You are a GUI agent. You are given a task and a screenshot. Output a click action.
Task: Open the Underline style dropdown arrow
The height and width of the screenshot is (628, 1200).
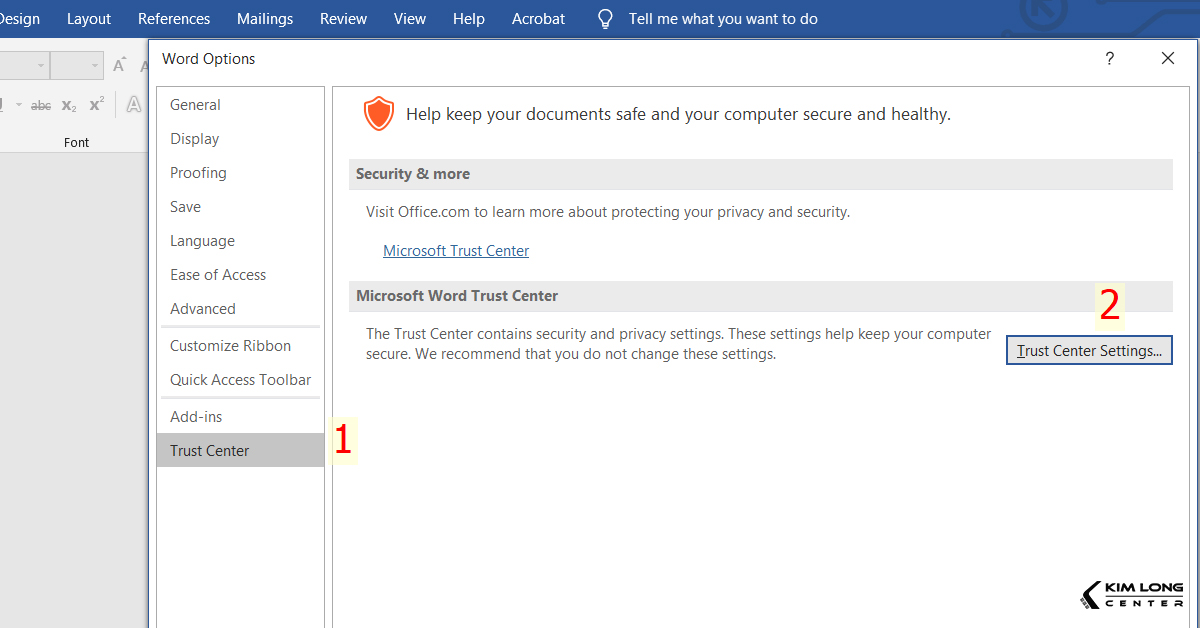coord(19,105)
